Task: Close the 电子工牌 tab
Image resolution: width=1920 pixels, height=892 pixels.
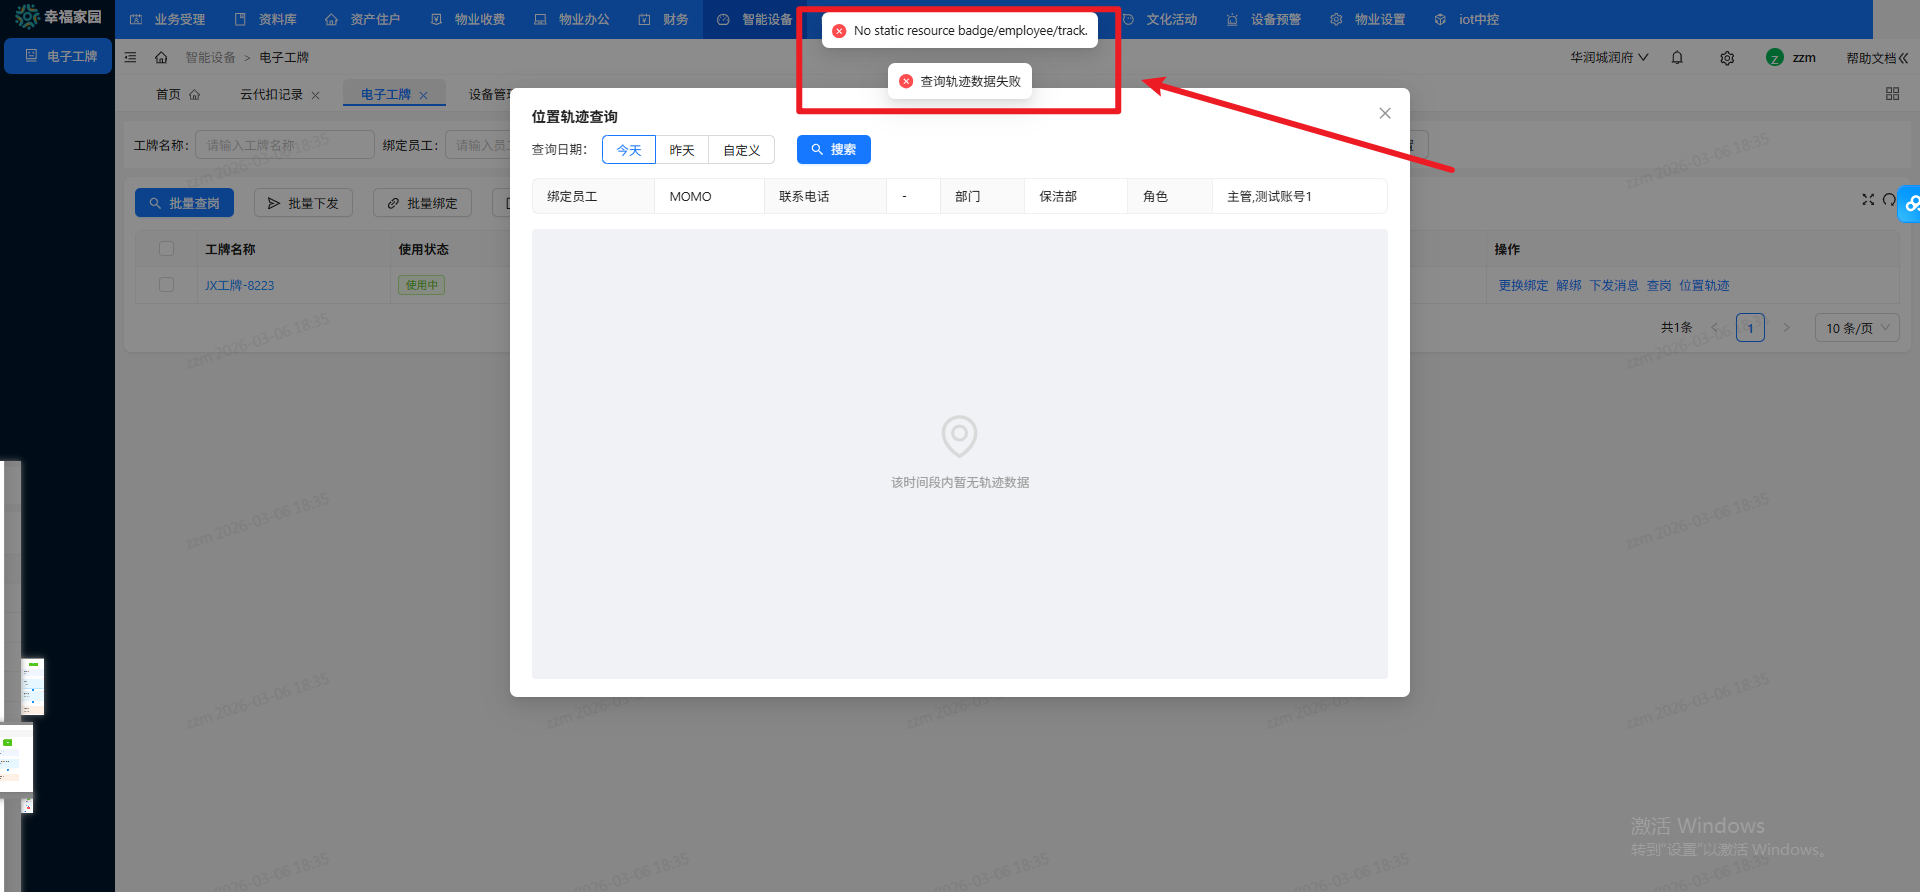Action: [424, 95]
